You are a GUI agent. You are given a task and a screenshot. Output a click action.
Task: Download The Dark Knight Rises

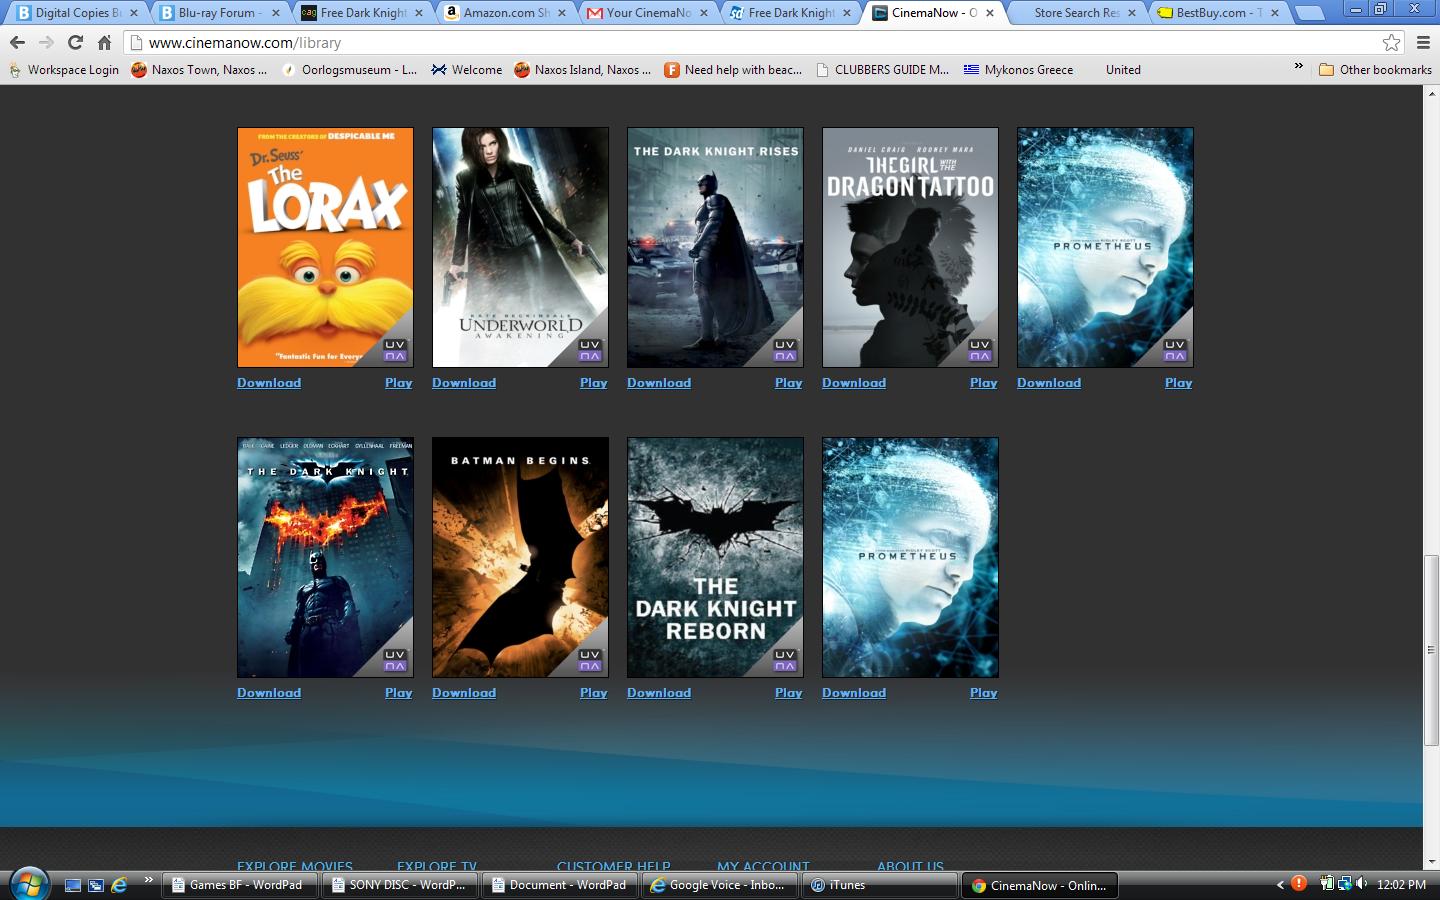click(659, 383)
